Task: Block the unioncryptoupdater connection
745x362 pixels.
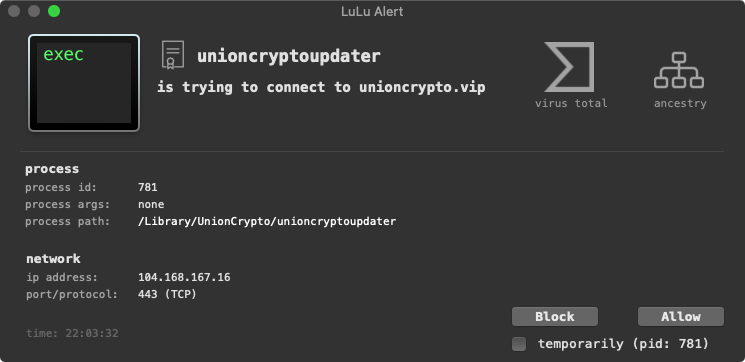Action: point(555,316)
